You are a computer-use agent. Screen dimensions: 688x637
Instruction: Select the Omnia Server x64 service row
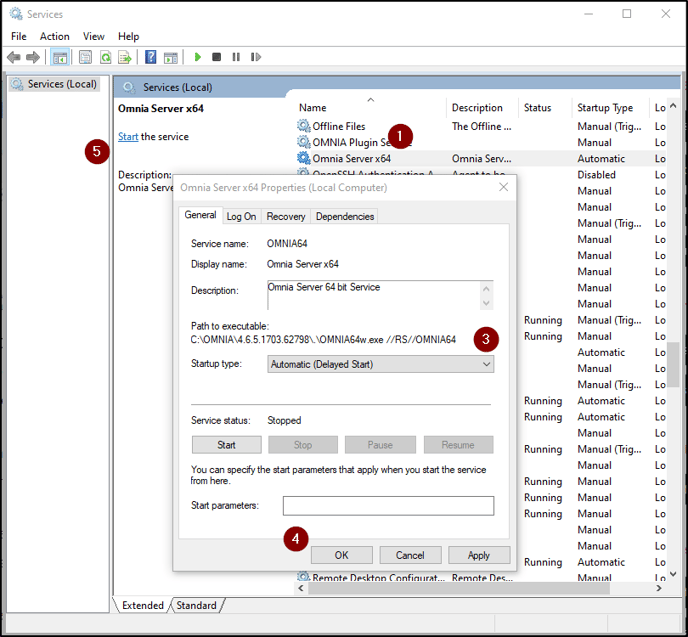pyautogui.click(x=481, y=158)
